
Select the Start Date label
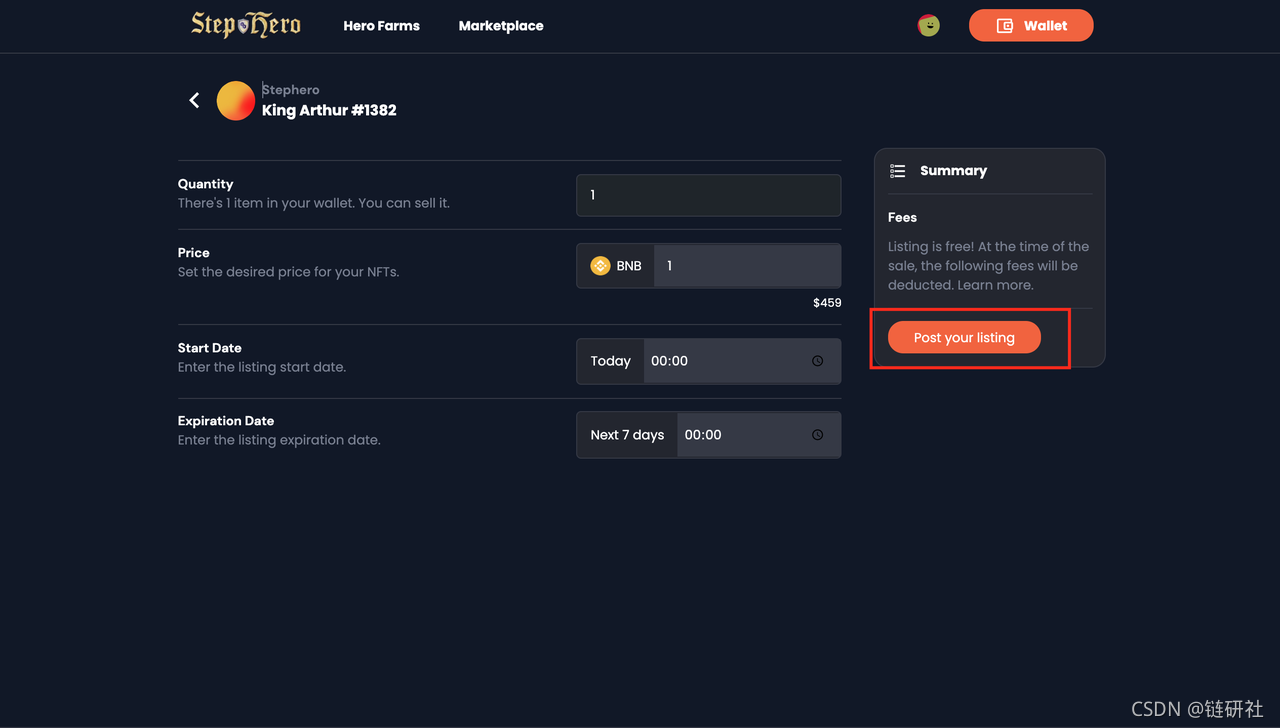[x=209, y=348]
